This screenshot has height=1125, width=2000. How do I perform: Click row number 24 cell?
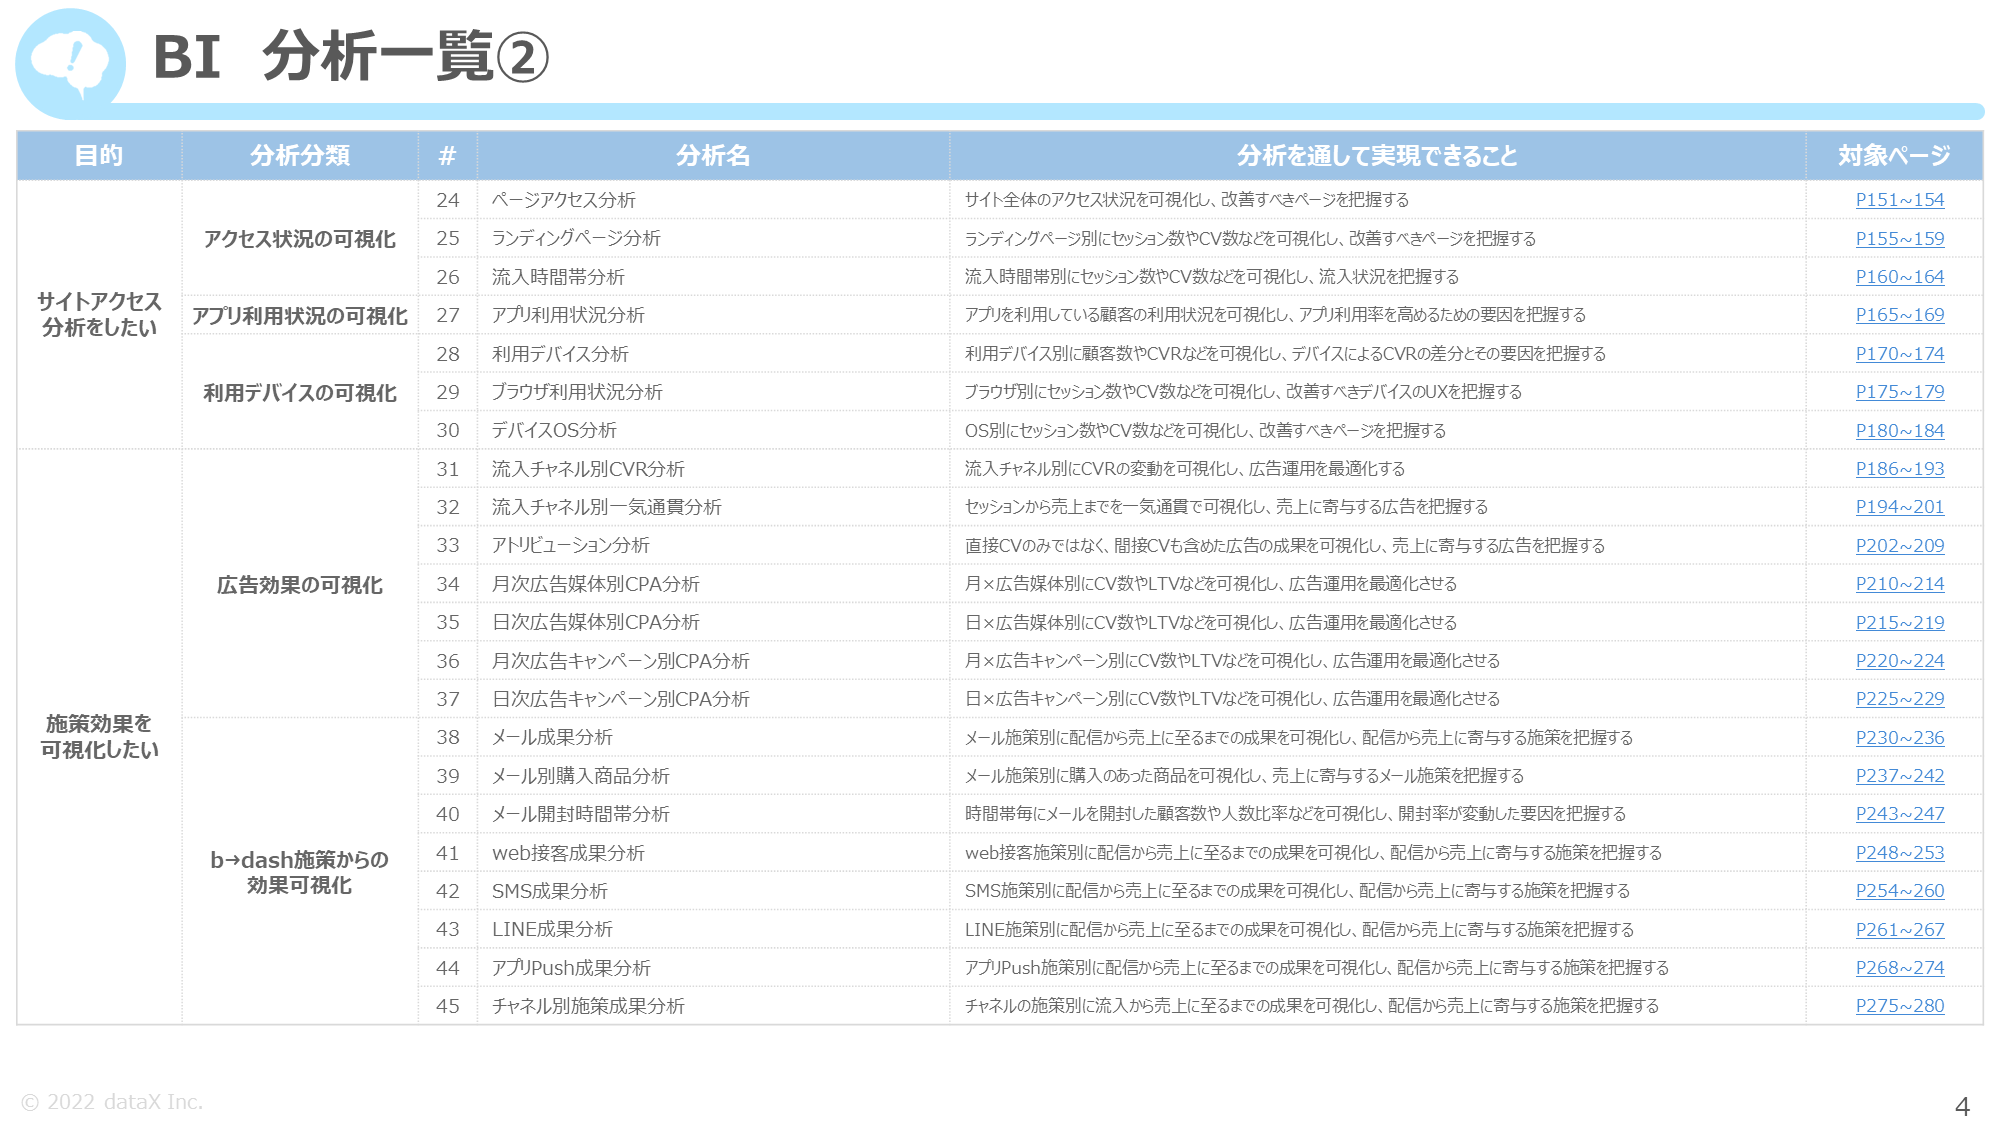(448, 200)
